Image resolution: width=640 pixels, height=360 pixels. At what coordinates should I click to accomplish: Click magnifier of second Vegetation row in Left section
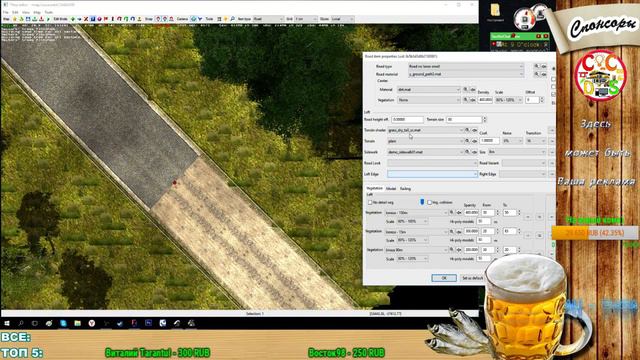coord(451,231)
